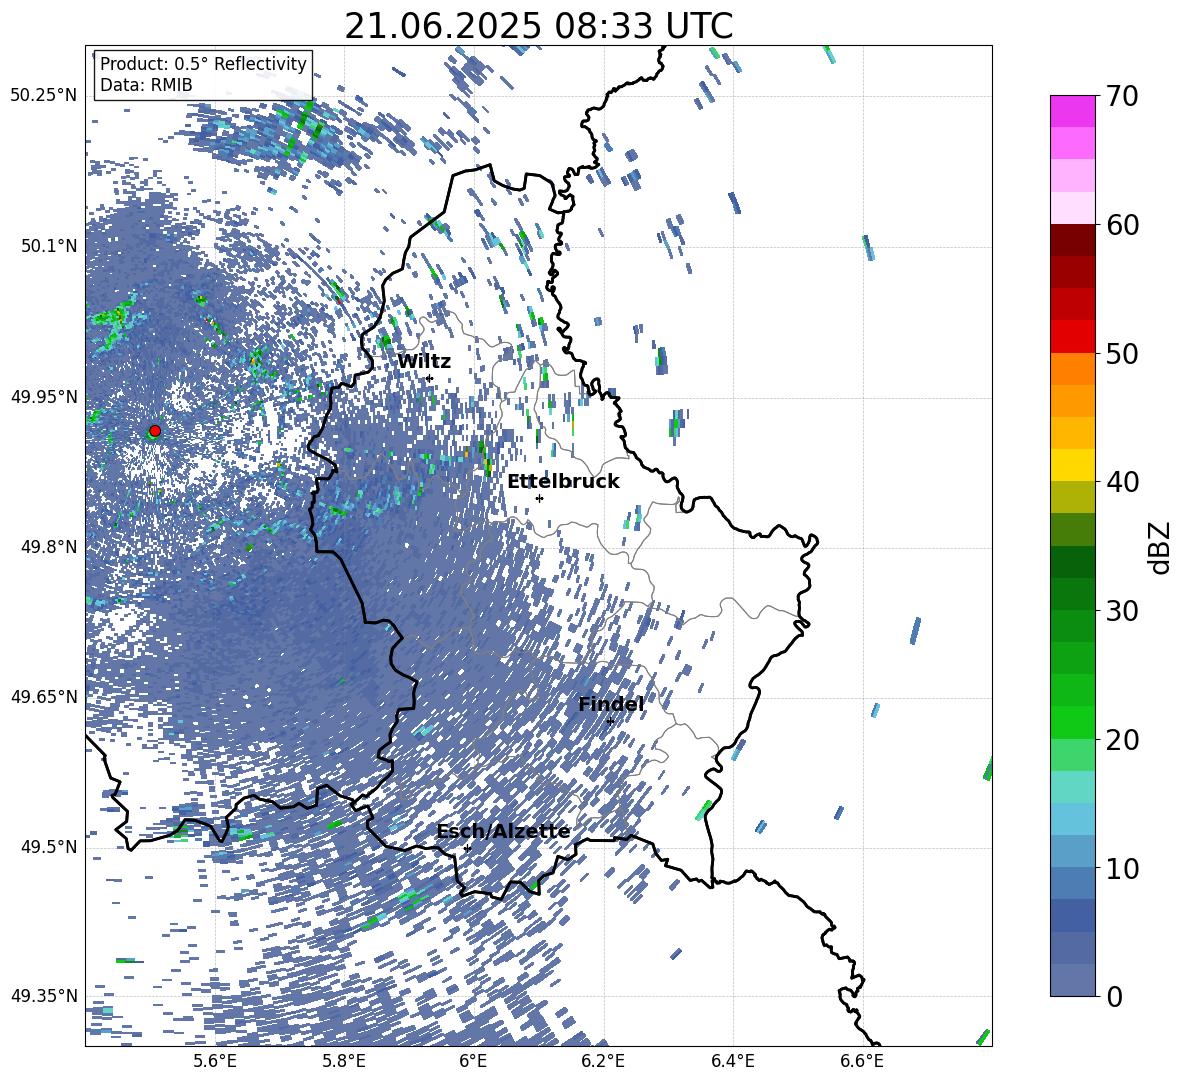This screenshot has width=1184, height=1081.
Task: Click the Wiltz station cross marker
Action: pos(430,378)
